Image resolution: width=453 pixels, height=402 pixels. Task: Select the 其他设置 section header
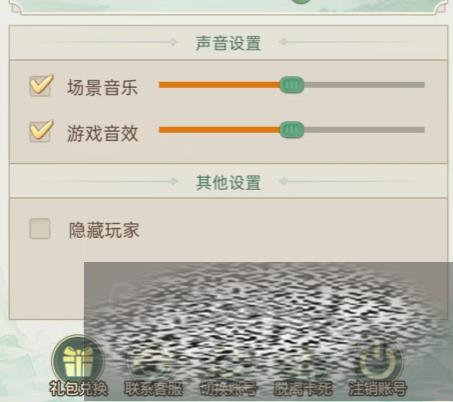click(228, 183)
